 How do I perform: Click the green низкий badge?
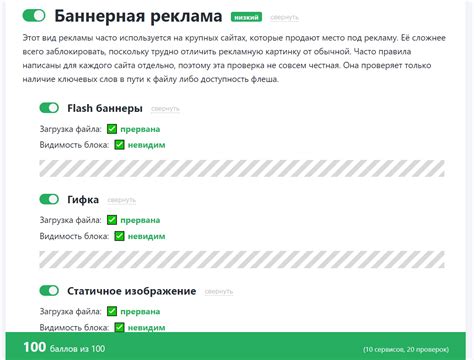point(246,17)
